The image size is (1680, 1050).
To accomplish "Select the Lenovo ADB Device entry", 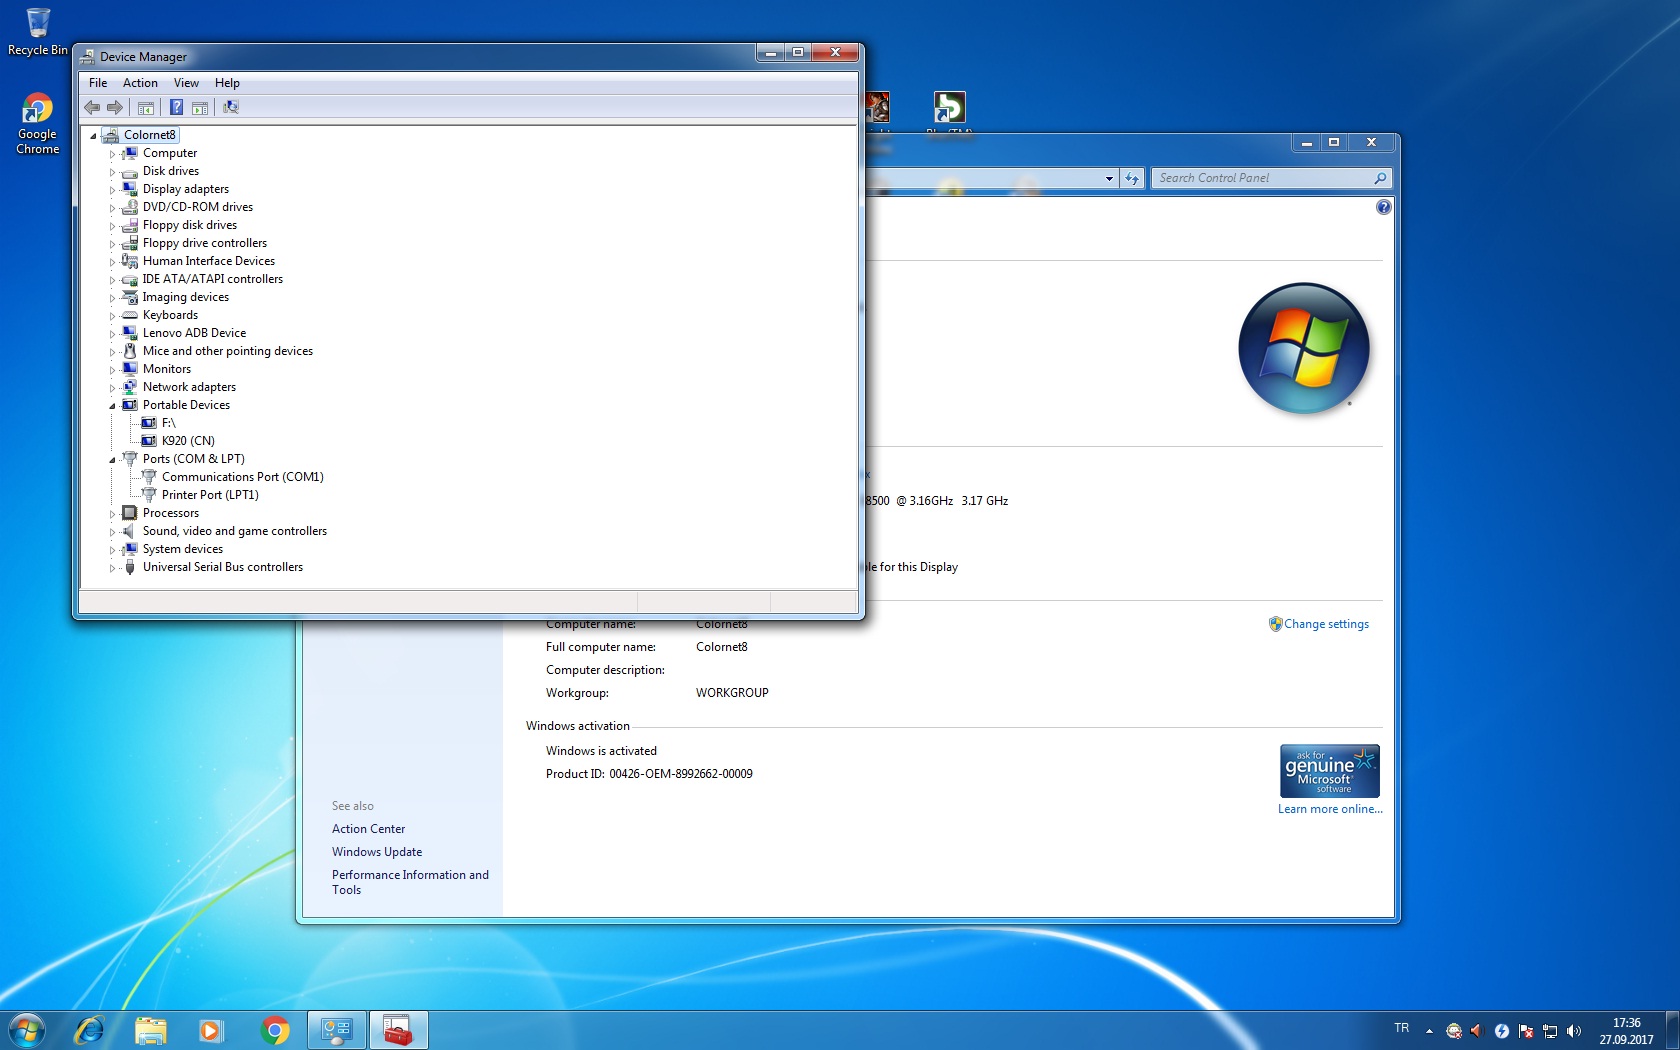I will [194, 333].
